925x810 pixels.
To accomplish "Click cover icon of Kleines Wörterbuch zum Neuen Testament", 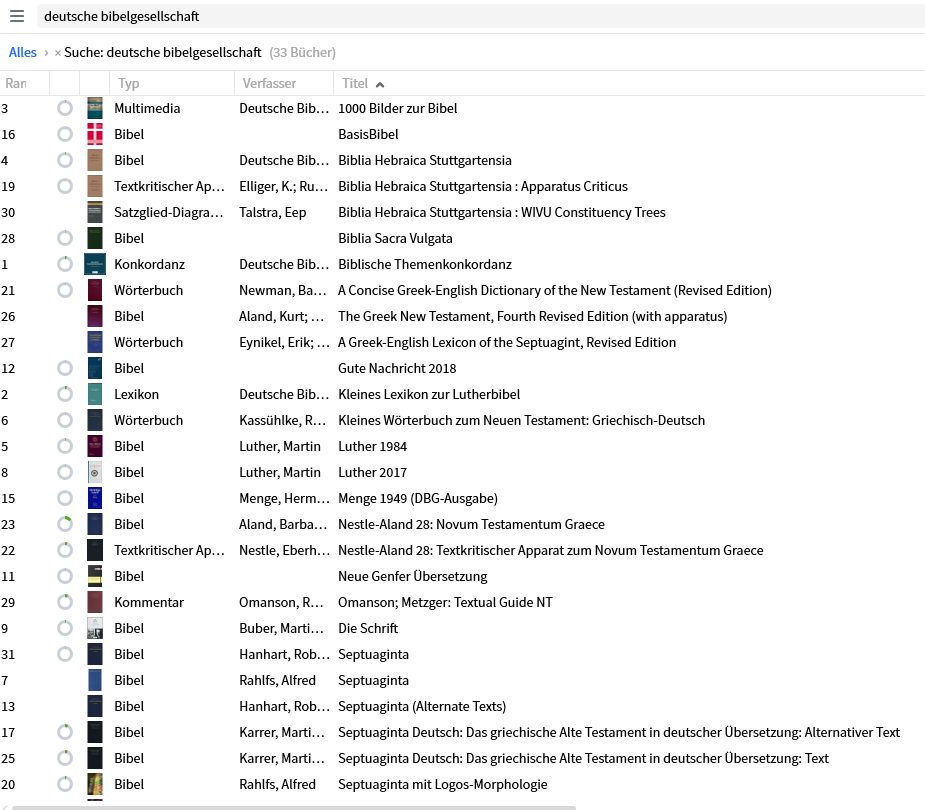I will coord(94,419).
